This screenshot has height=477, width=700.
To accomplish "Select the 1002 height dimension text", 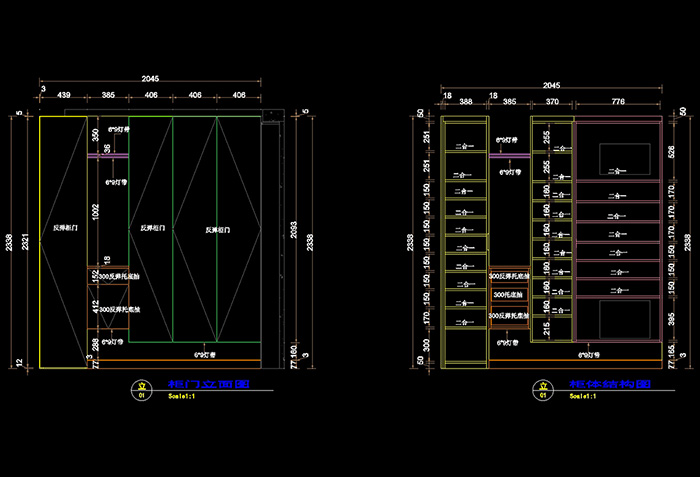I will pyautogui.click(x=96, y=210).
